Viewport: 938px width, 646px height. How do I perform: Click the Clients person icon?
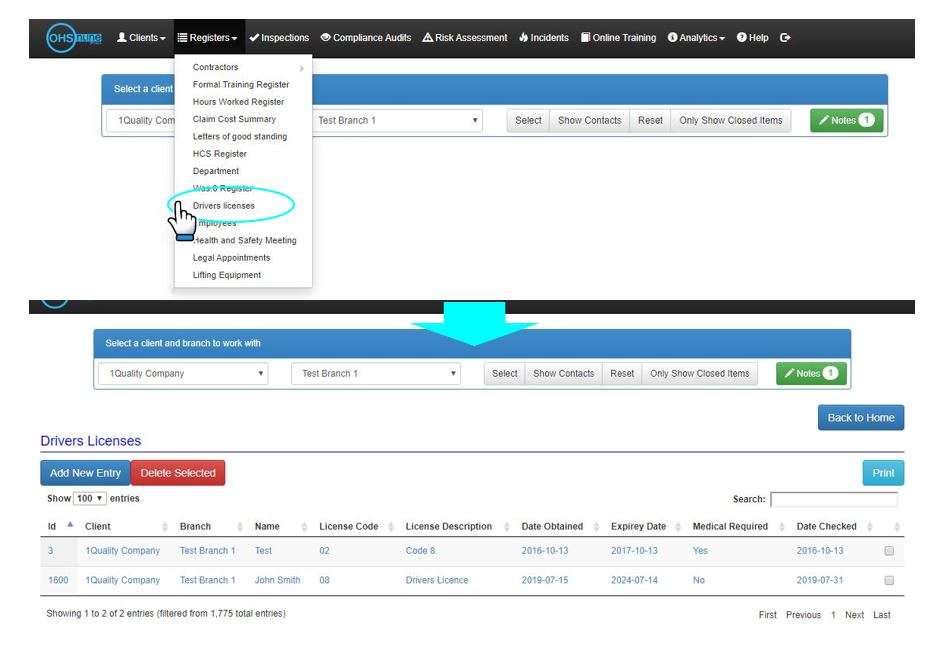click(x=122, y=38)
